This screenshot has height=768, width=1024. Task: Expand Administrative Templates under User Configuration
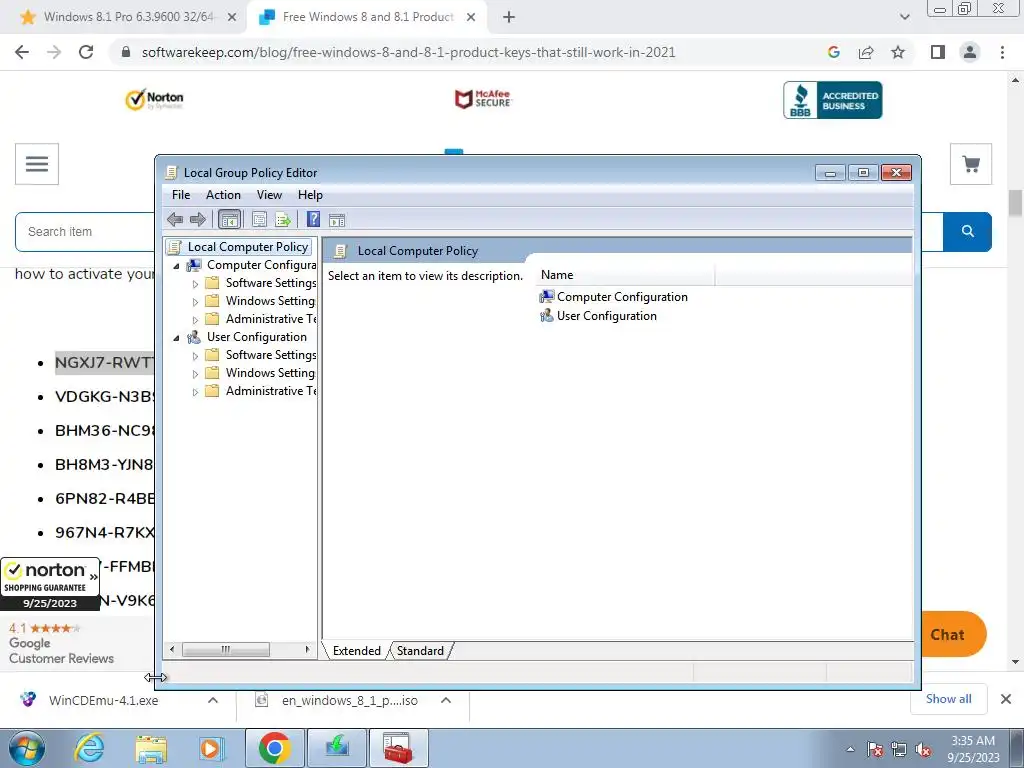[x=195, y=392]
